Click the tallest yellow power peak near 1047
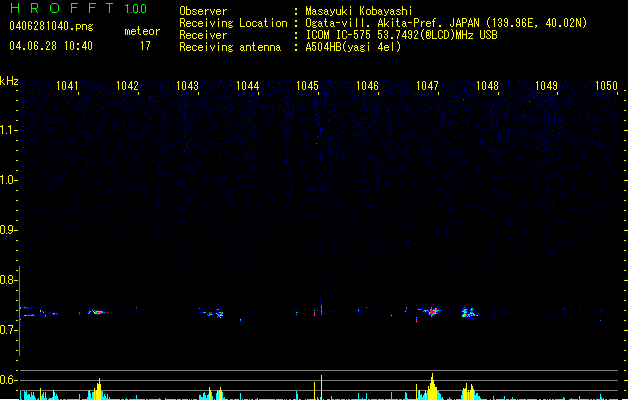Image resolution: width=629 pixels, height=400 pixels. tap(432, 386)
